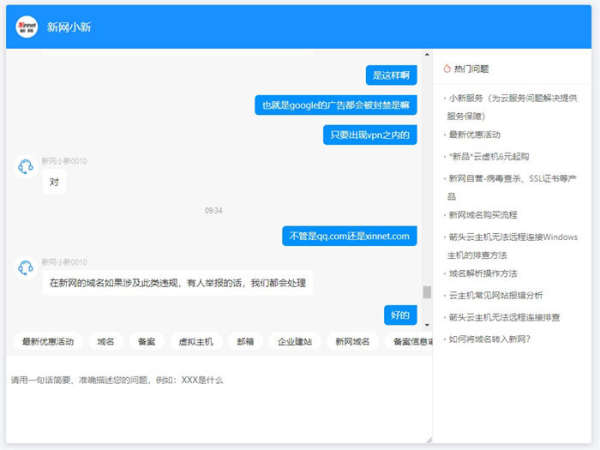Choose the 备案 quick topic
The width and height of the screenshot is (600, 450).
point(147,341)
